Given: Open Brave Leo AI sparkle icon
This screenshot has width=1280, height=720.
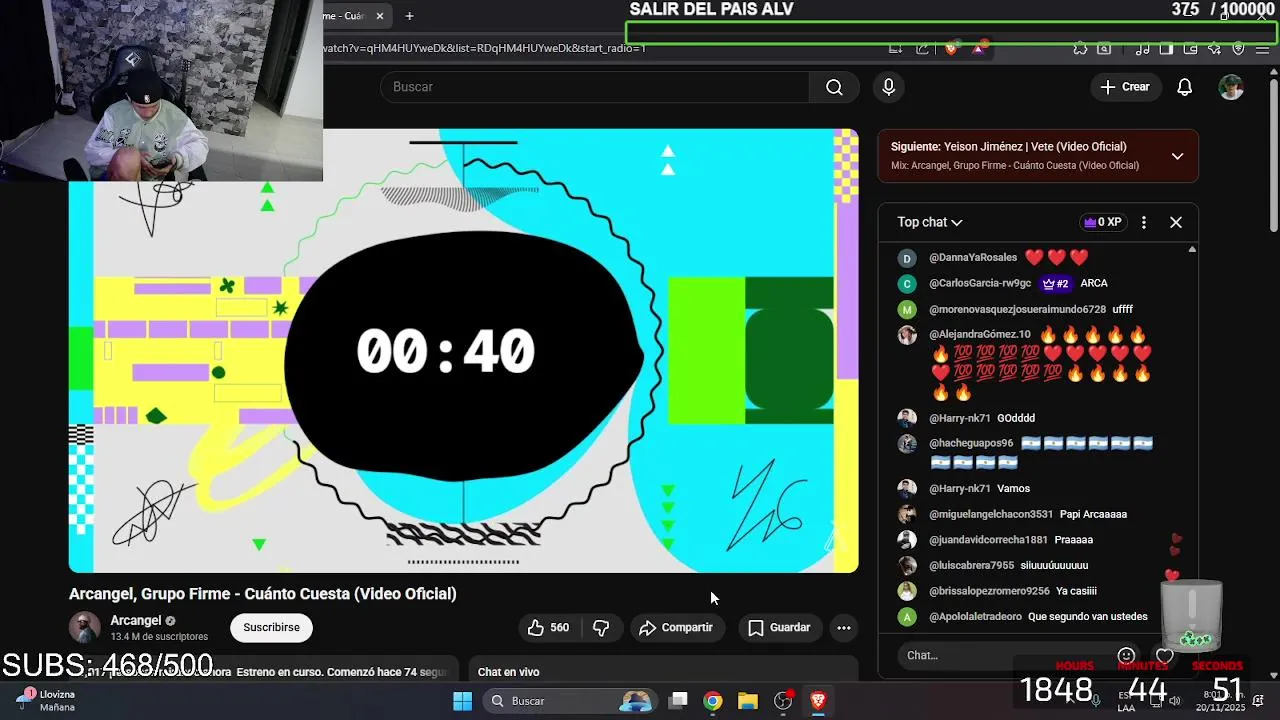Looking at the screenshot, I should (1214, 48).
